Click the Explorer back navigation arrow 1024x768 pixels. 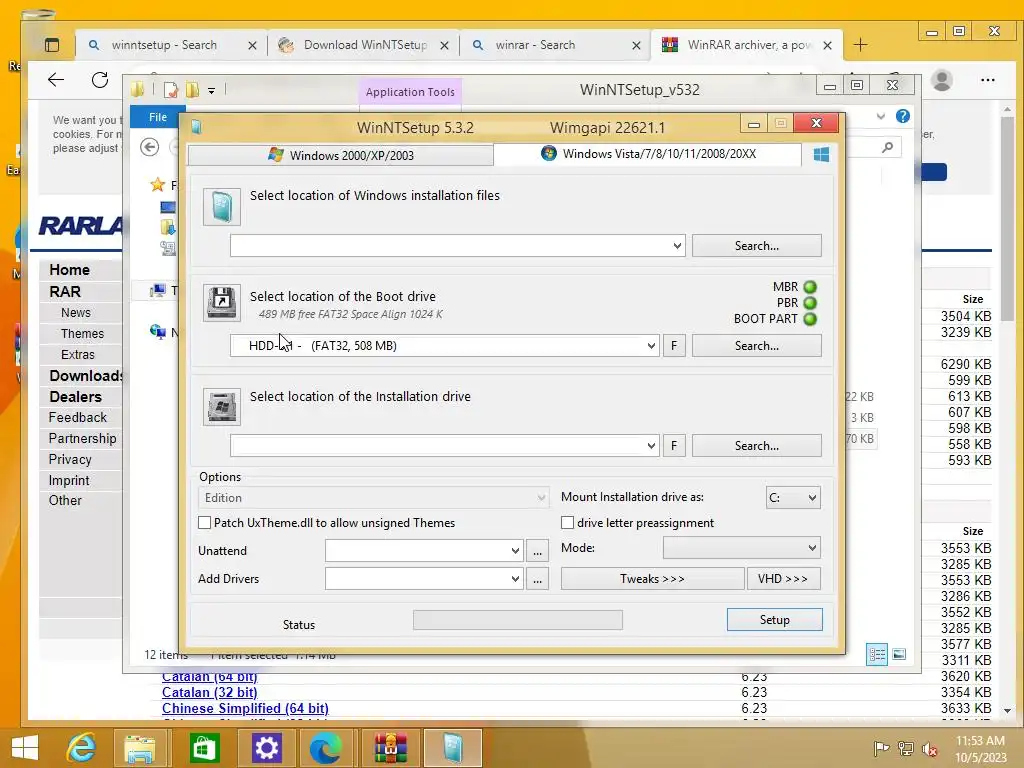pyautogui.click(x=150, y=147)
